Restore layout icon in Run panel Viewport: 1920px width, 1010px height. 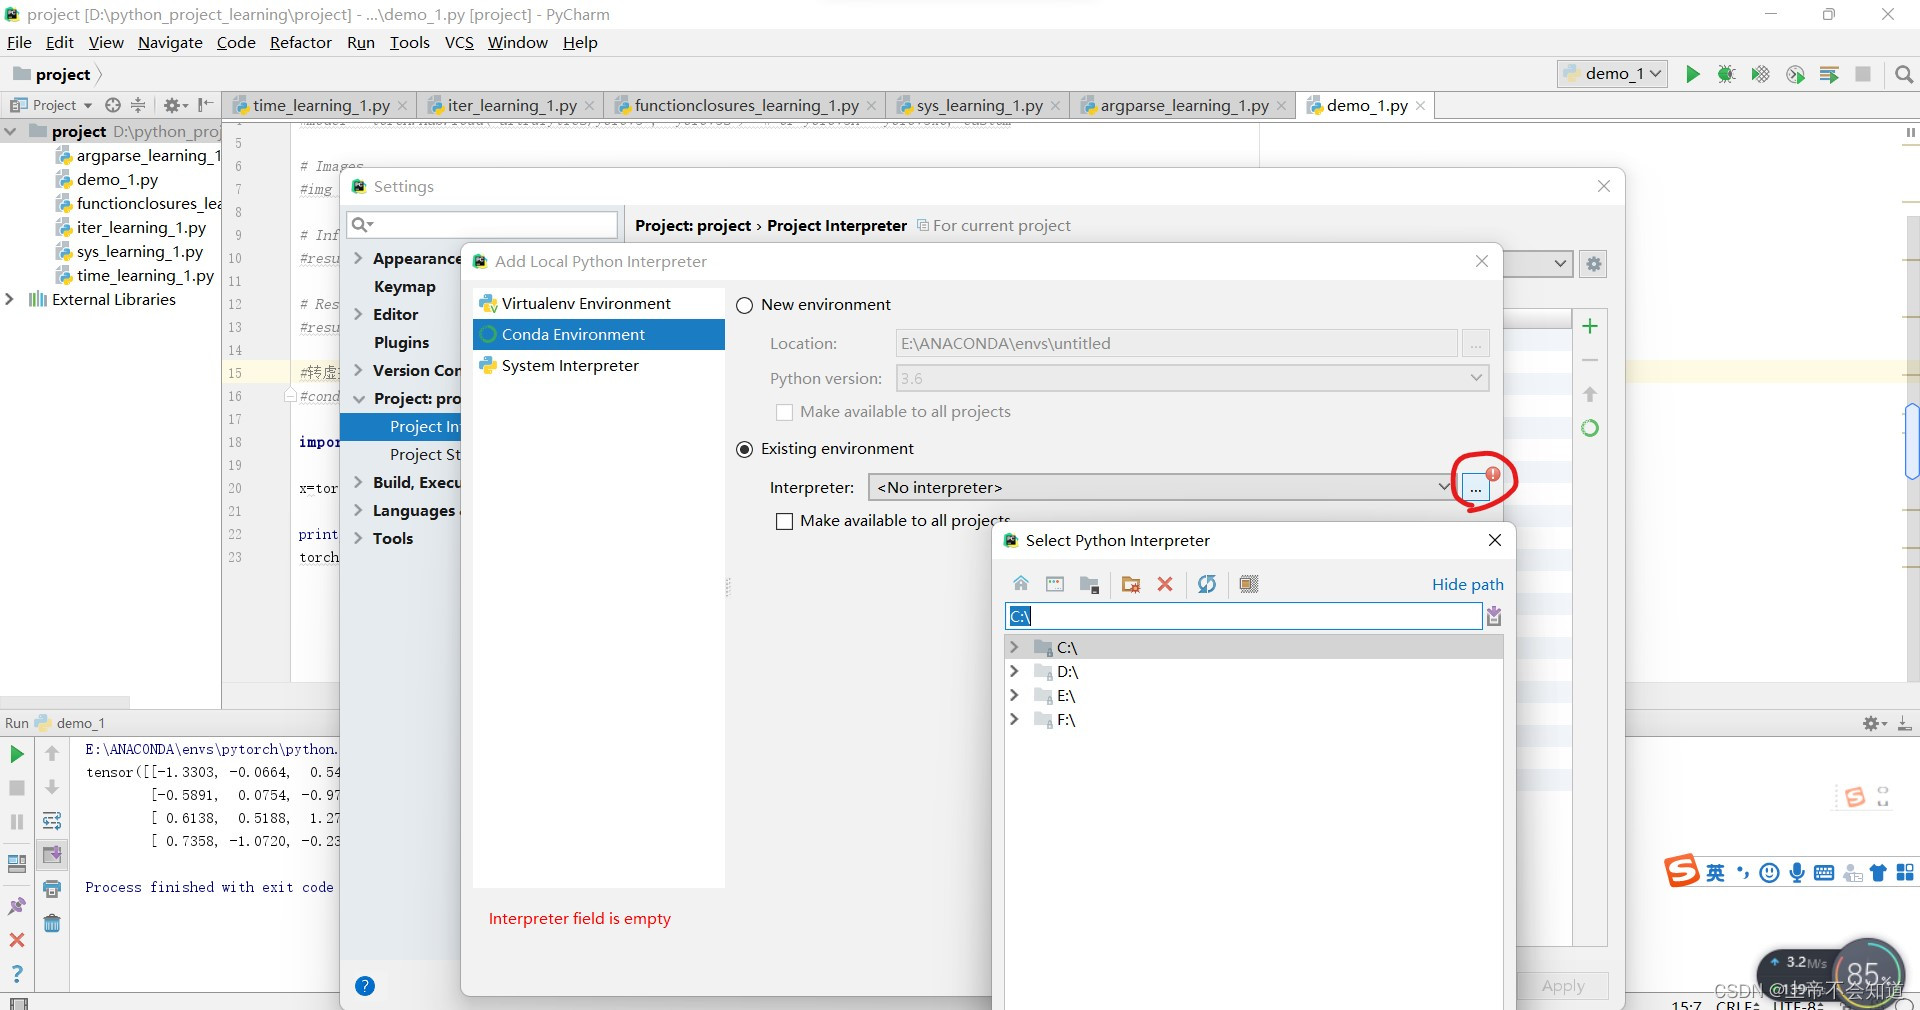[x=17, y=864]
